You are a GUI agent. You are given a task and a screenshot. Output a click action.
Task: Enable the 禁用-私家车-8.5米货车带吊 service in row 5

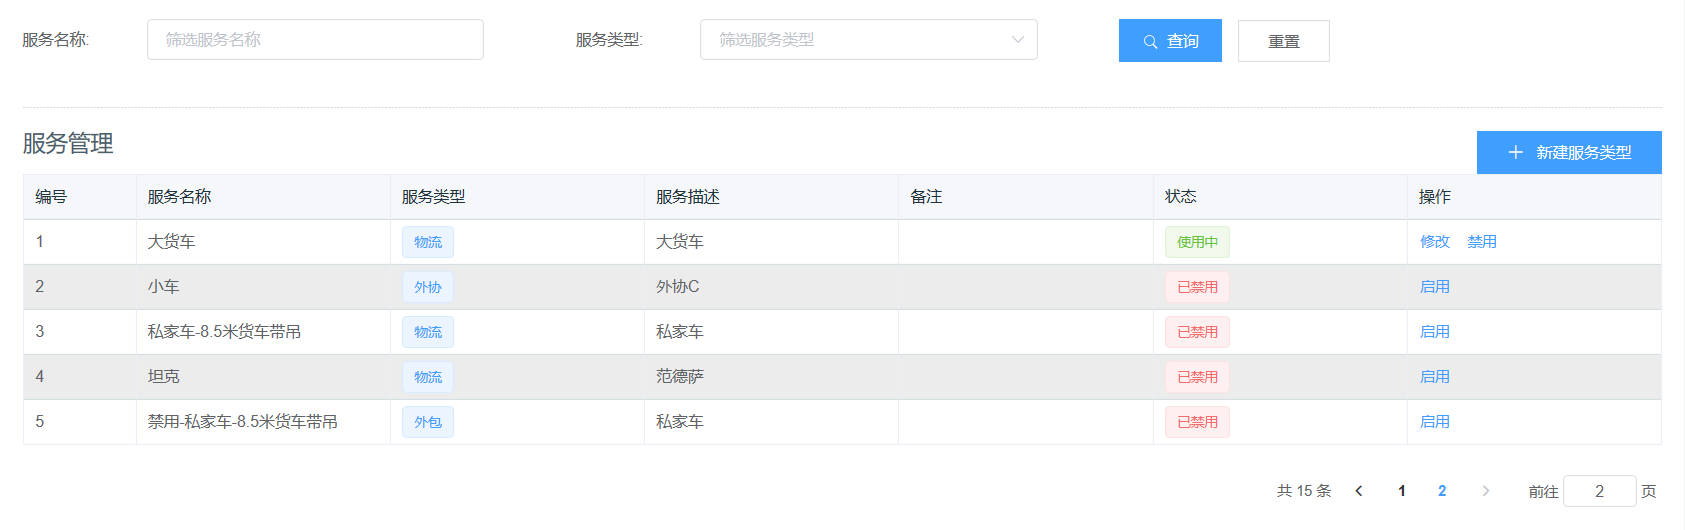tap(1434, 422)
